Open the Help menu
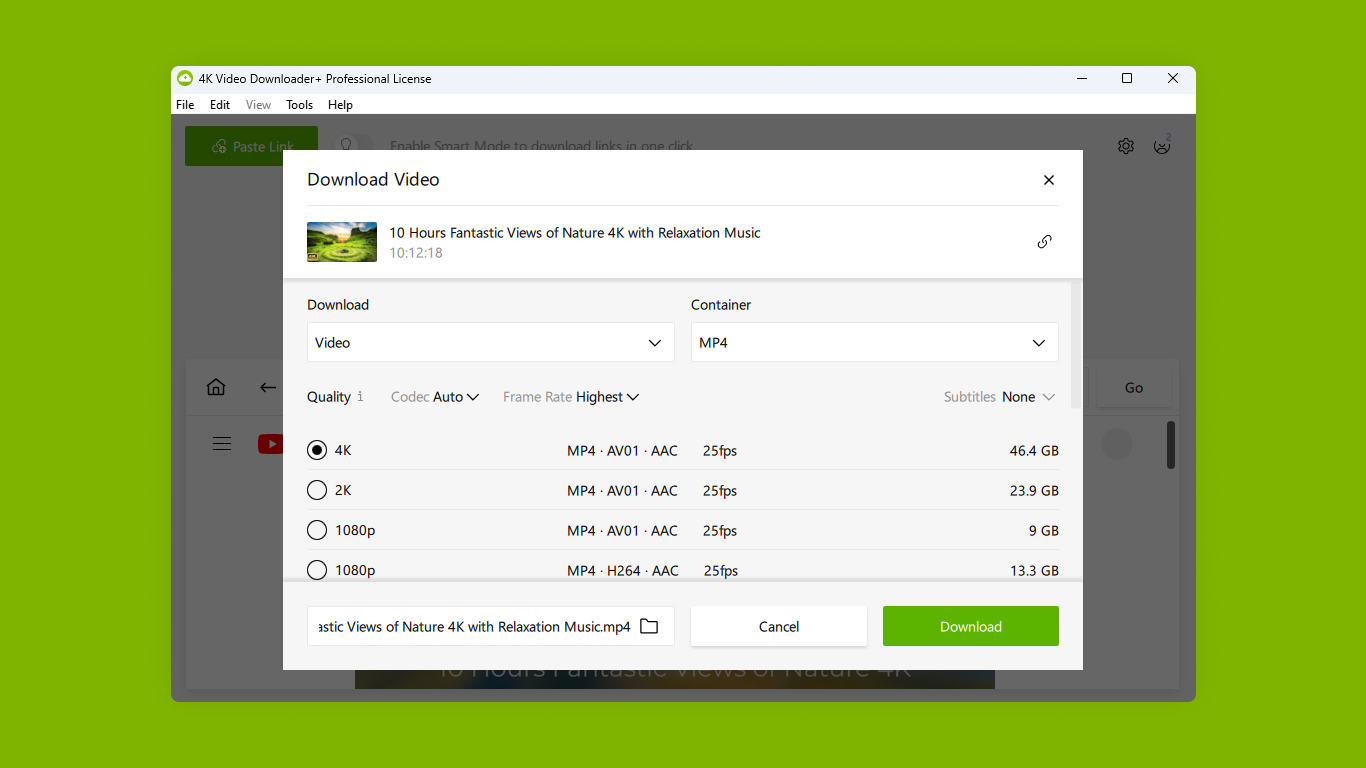 340,104
